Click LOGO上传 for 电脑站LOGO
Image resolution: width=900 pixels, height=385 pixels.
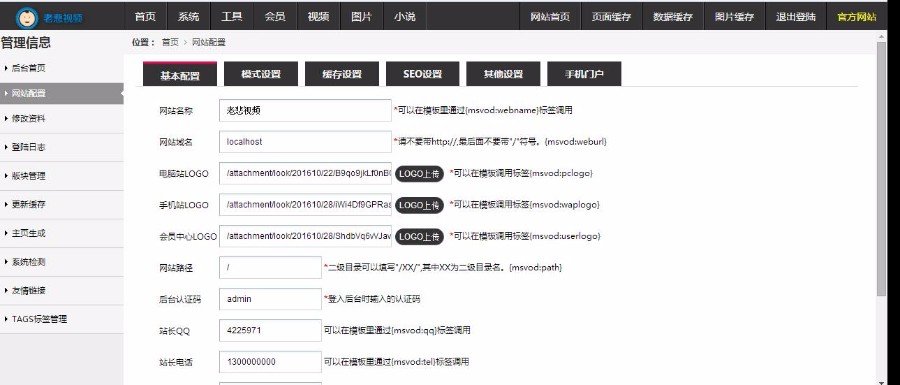pyautogui.click(x=419, y=174)
